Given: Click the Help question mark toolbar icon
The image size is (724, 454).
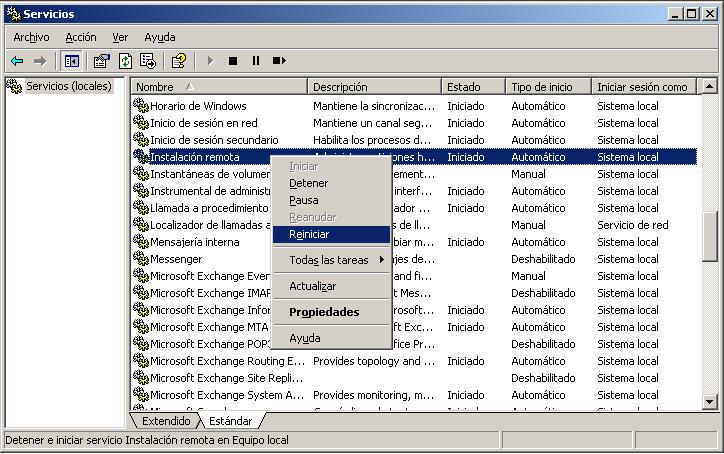Looking at the screenshot, I should 179,61.
